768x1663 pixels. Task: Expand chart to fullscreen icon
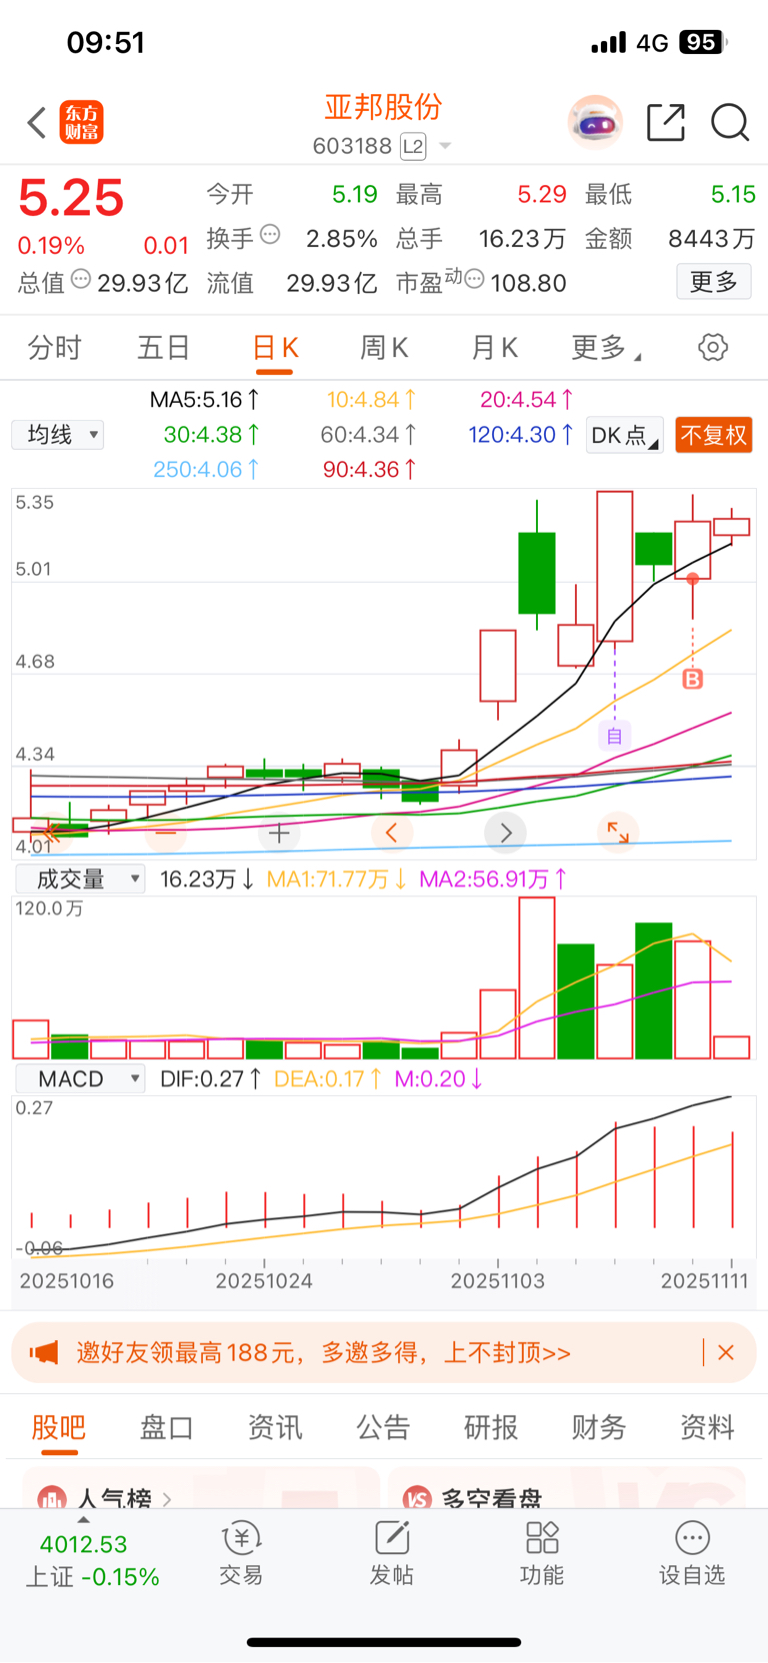coord(618,832)
